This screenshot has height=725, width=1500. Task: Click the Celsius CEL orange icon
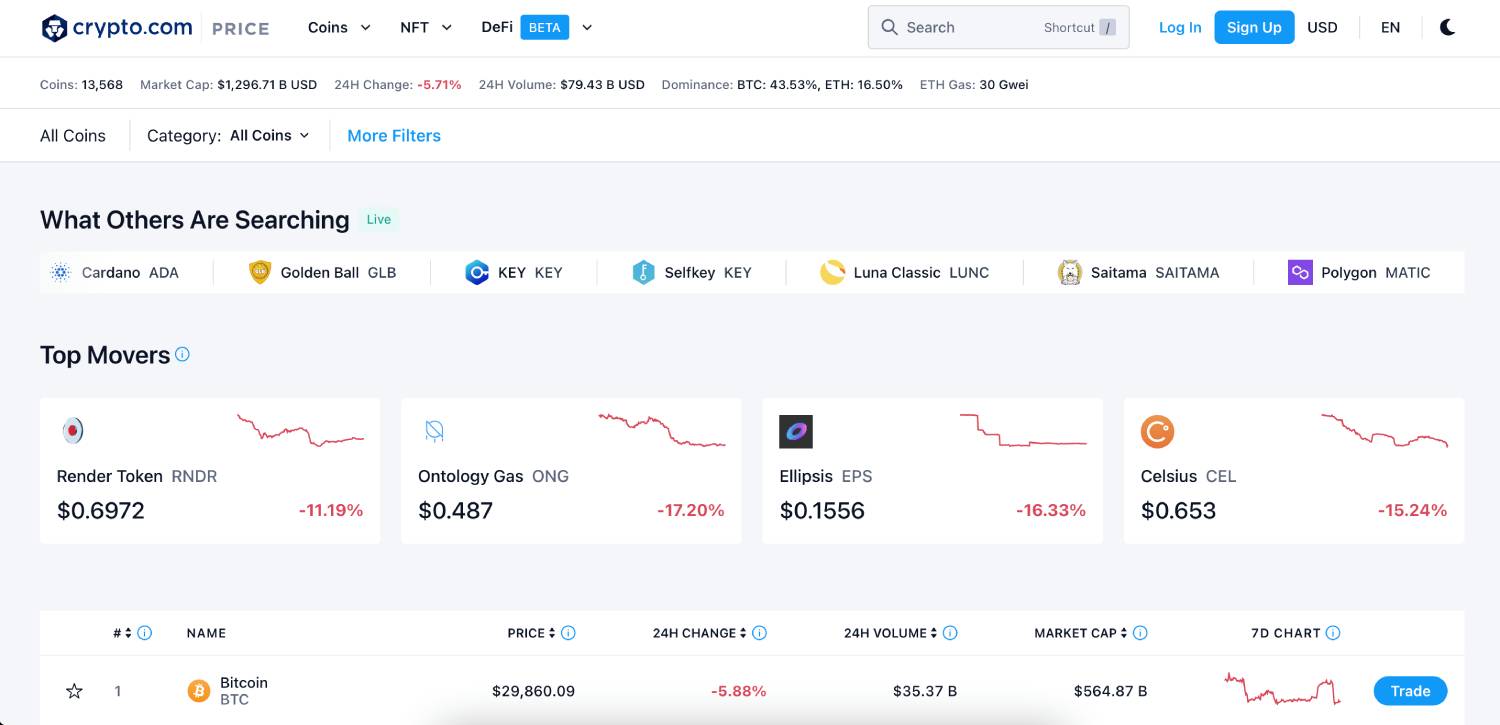[x=1157, y=431]
